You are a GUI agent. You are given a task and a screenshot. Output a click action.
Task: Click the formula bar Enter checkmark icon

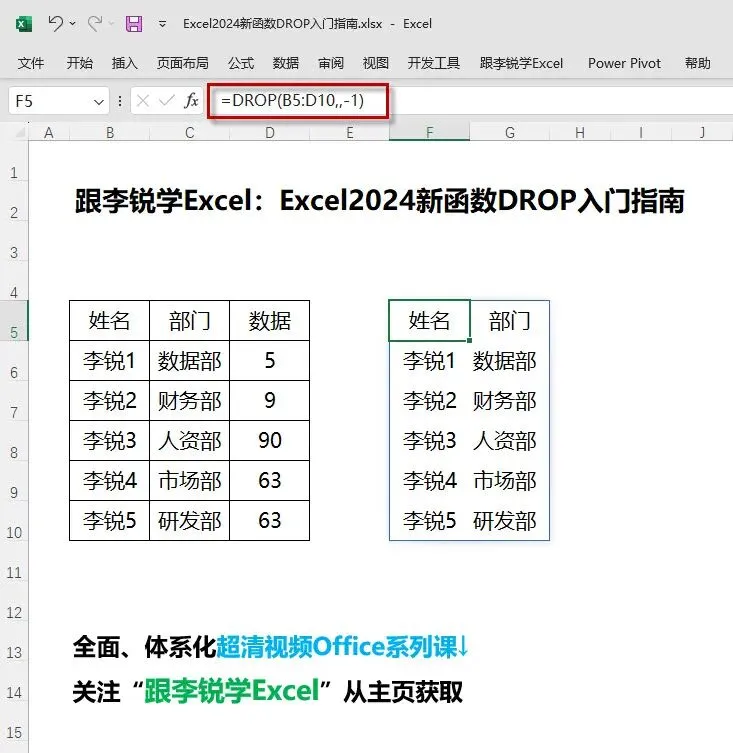coord(167,101)
